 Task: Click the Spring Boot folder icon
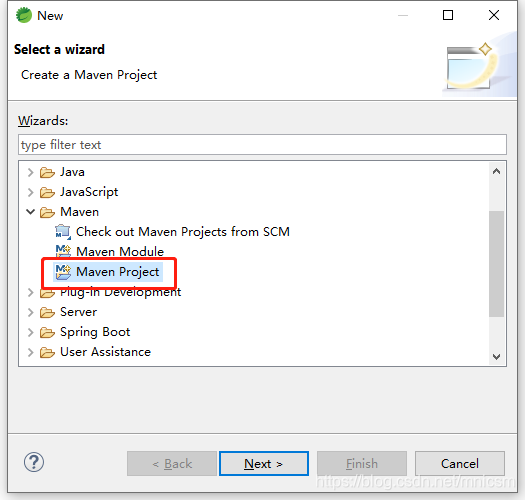(x=47, y=333)
